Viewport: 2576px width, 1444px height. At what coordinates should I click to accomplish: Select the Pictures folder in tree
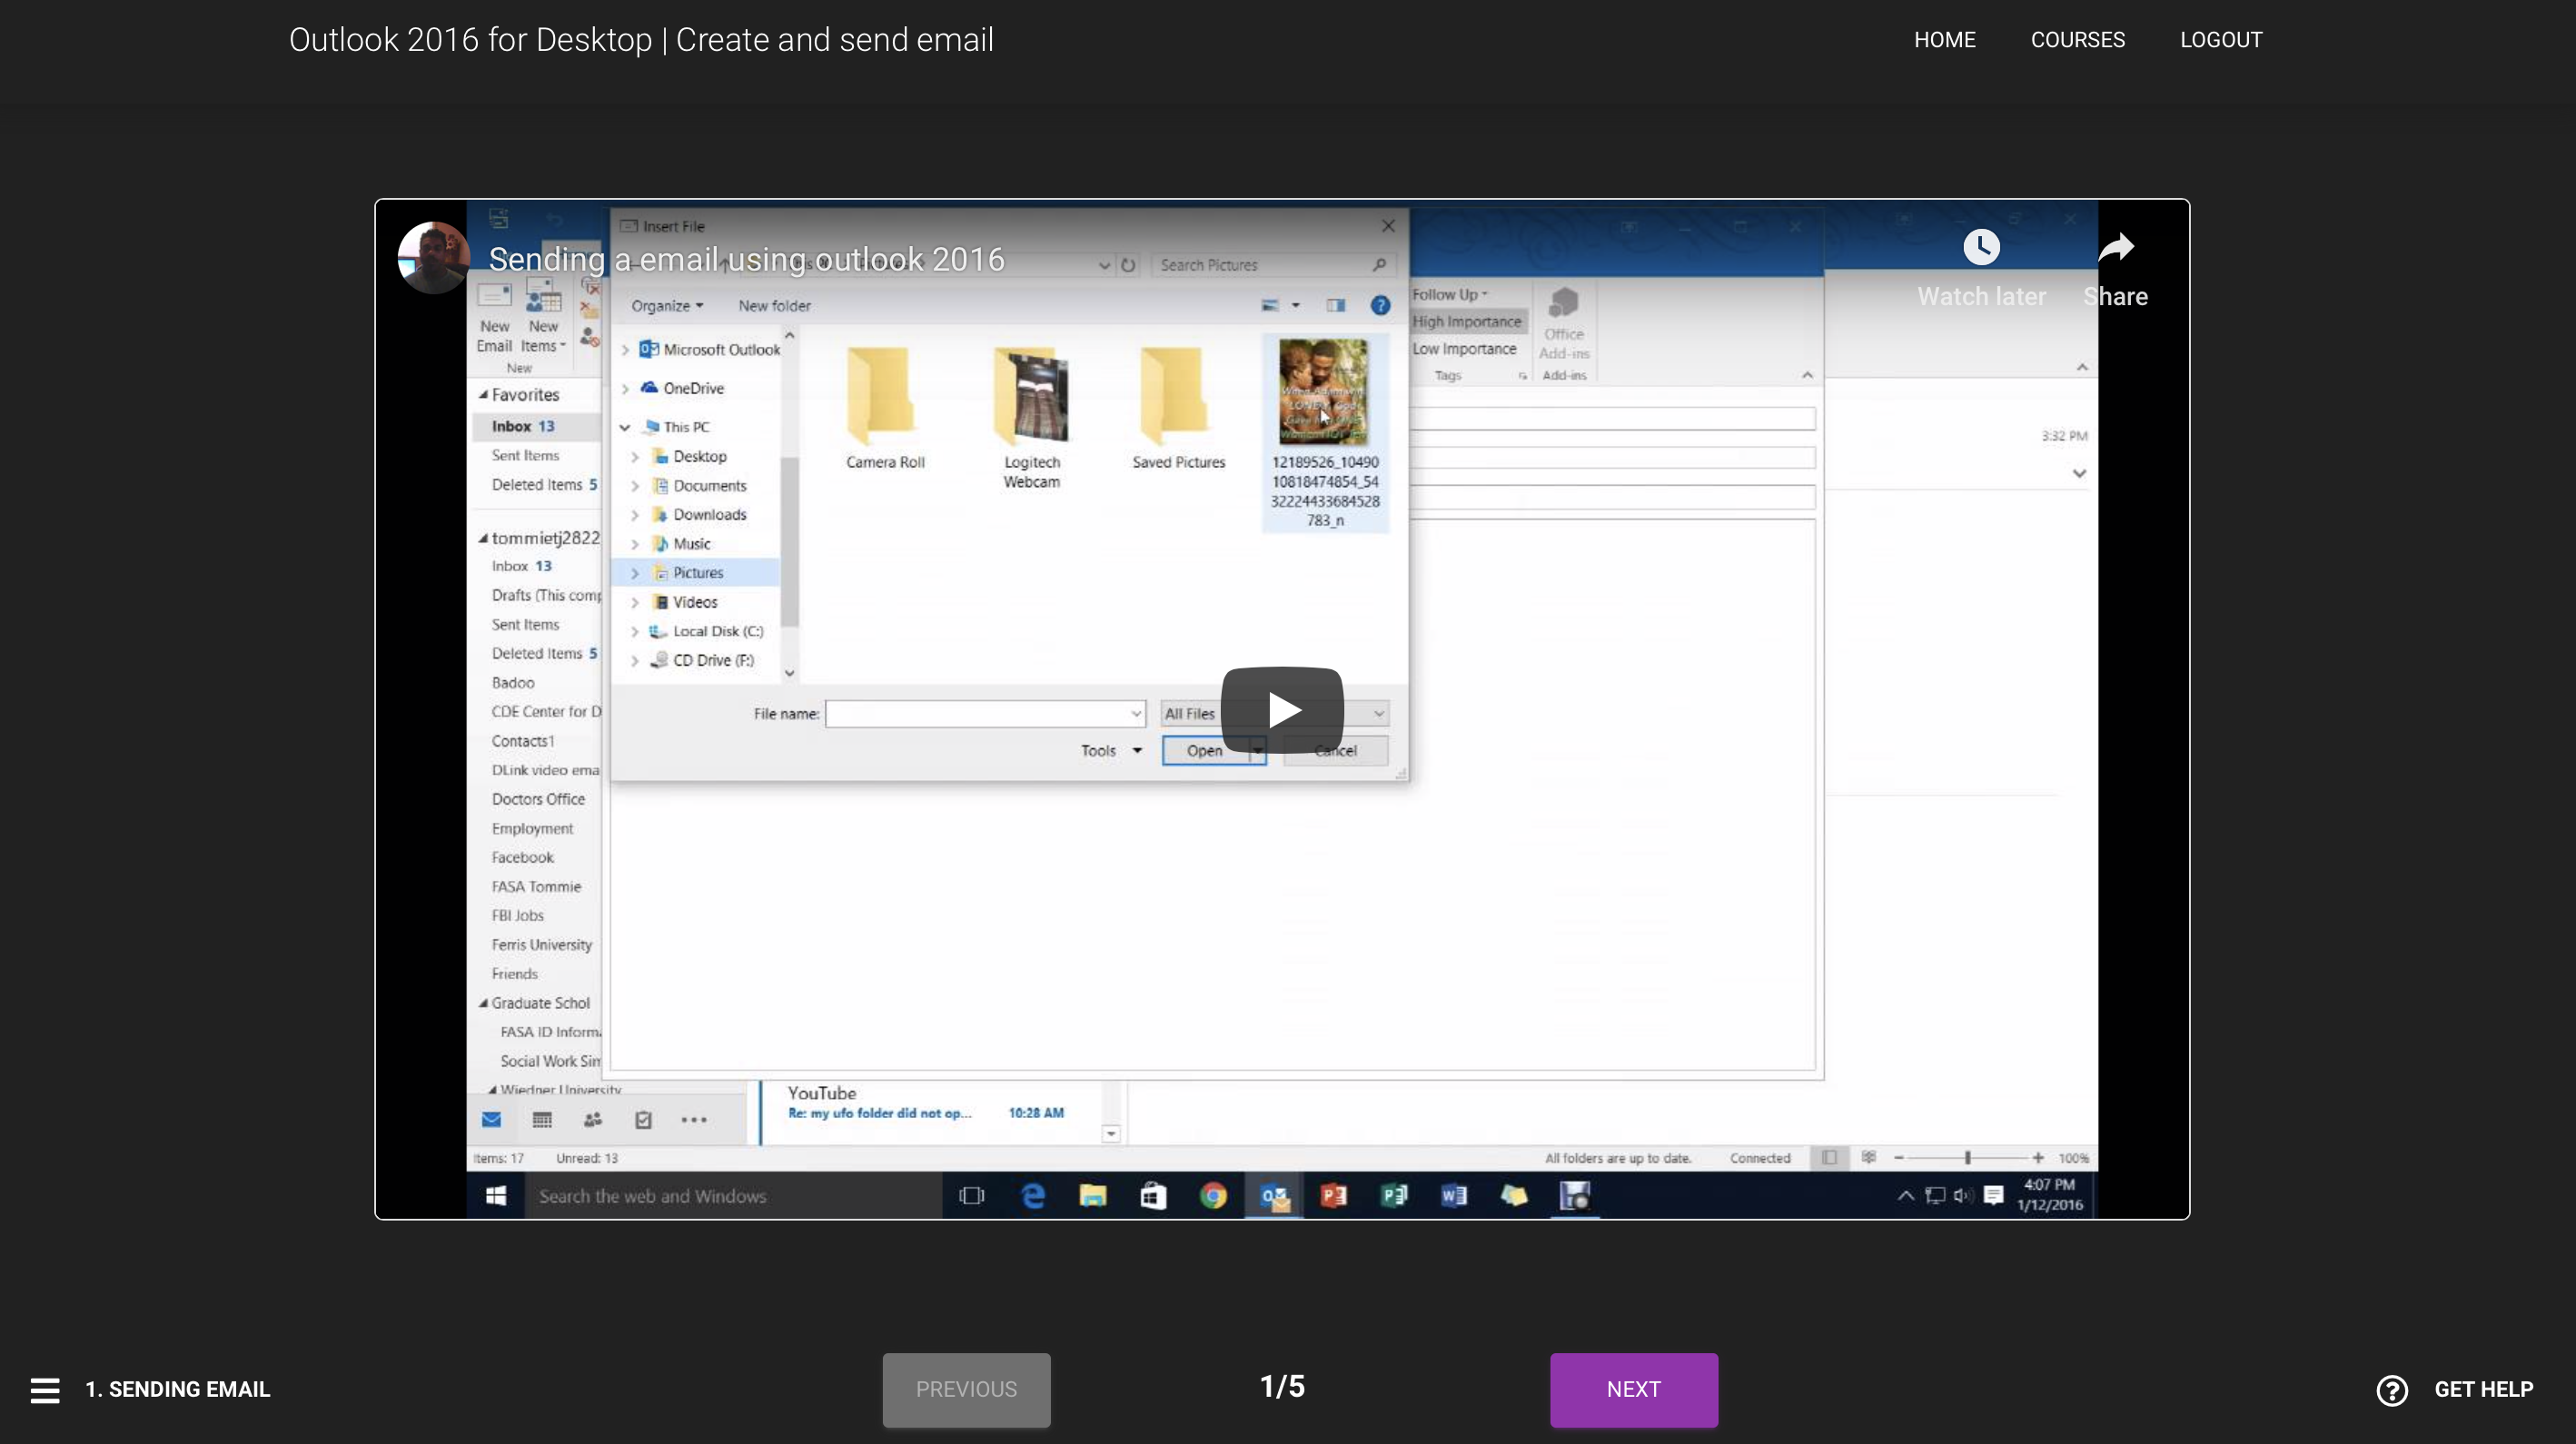(x=697, y=573)
